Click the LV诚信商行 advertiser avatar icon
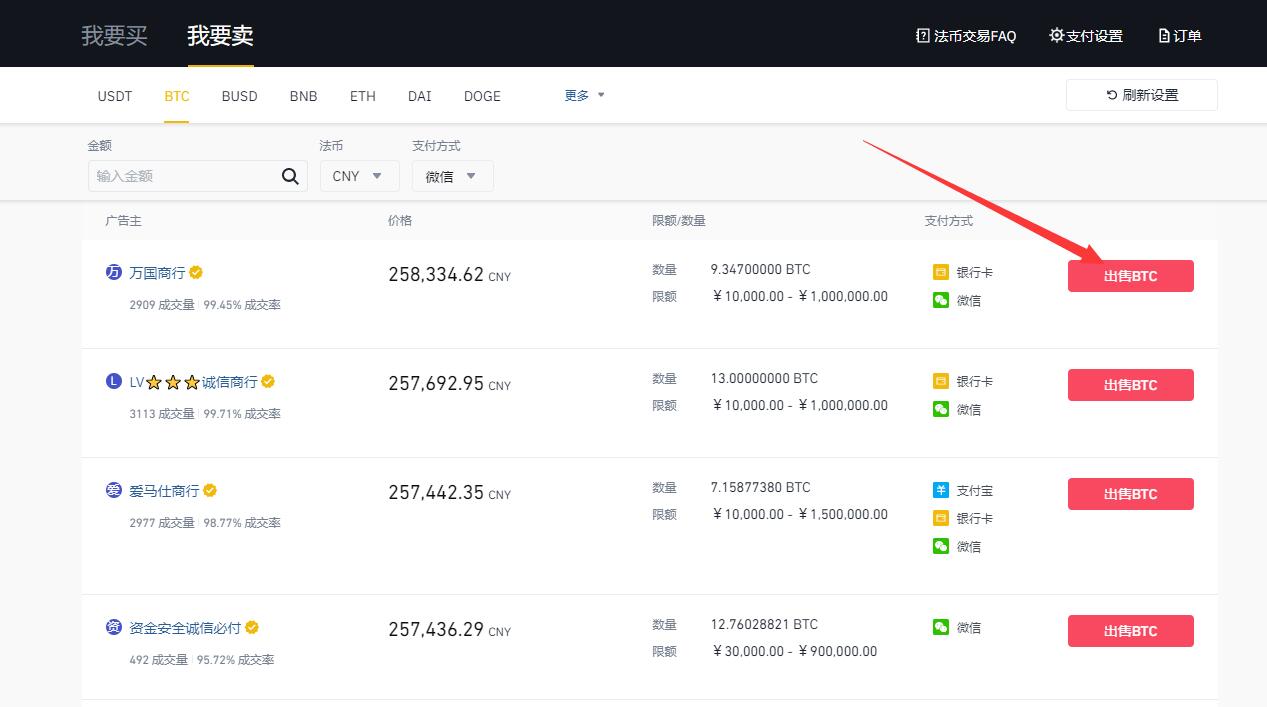 pyautogui.click(x=113, y=381)
